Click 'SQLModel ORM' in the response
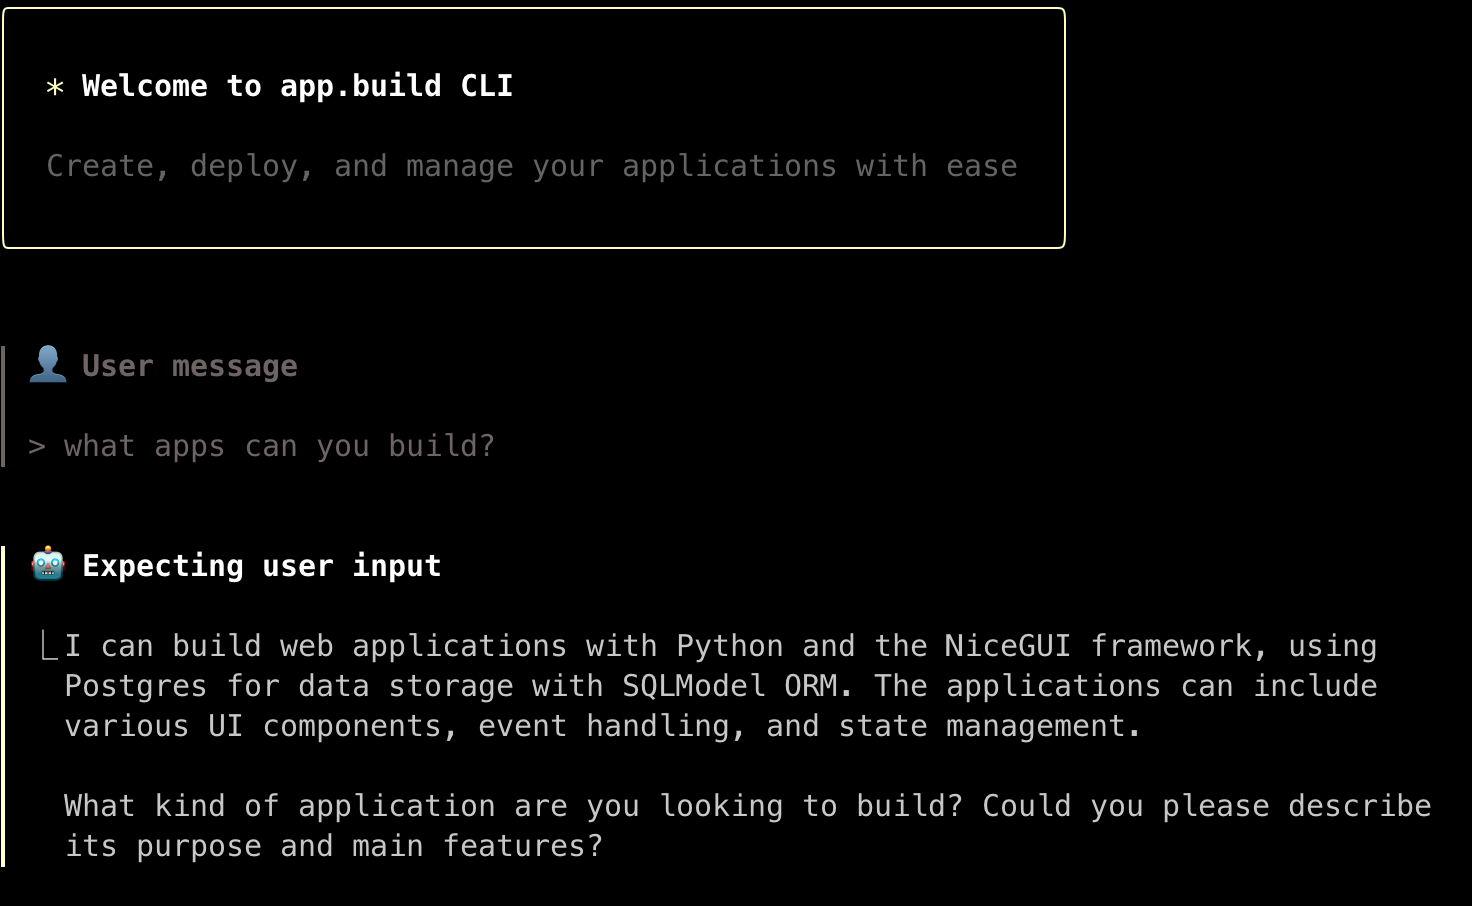Screen dimensions: 1472x906 pos(730,686)
